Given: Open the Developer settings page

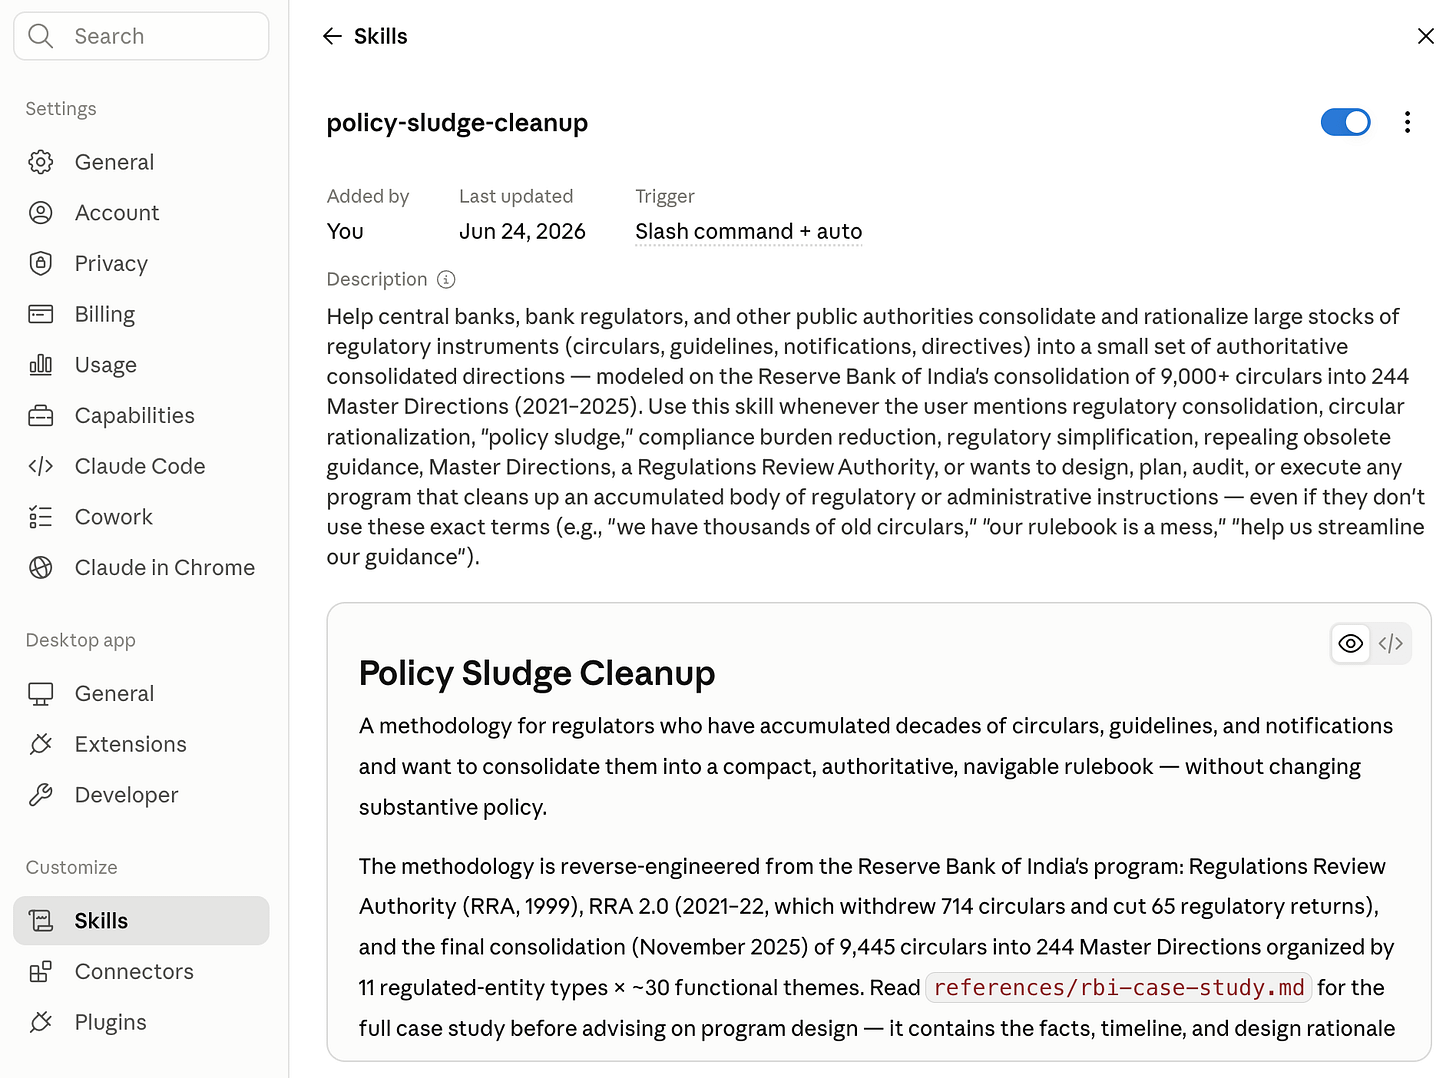Looking at the screenshot, I should coord(141,795).
